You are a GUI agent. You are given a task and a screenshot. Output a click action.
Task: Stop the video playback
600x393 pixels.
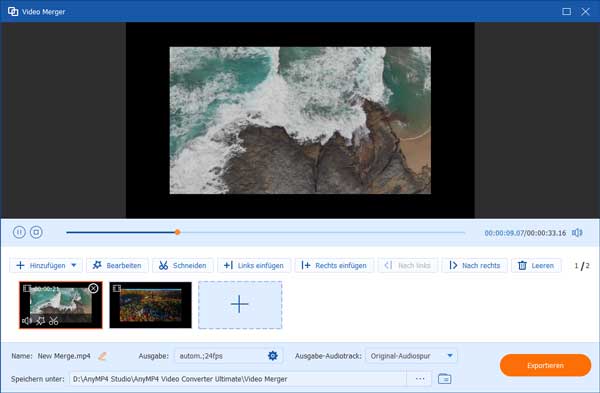36,232
